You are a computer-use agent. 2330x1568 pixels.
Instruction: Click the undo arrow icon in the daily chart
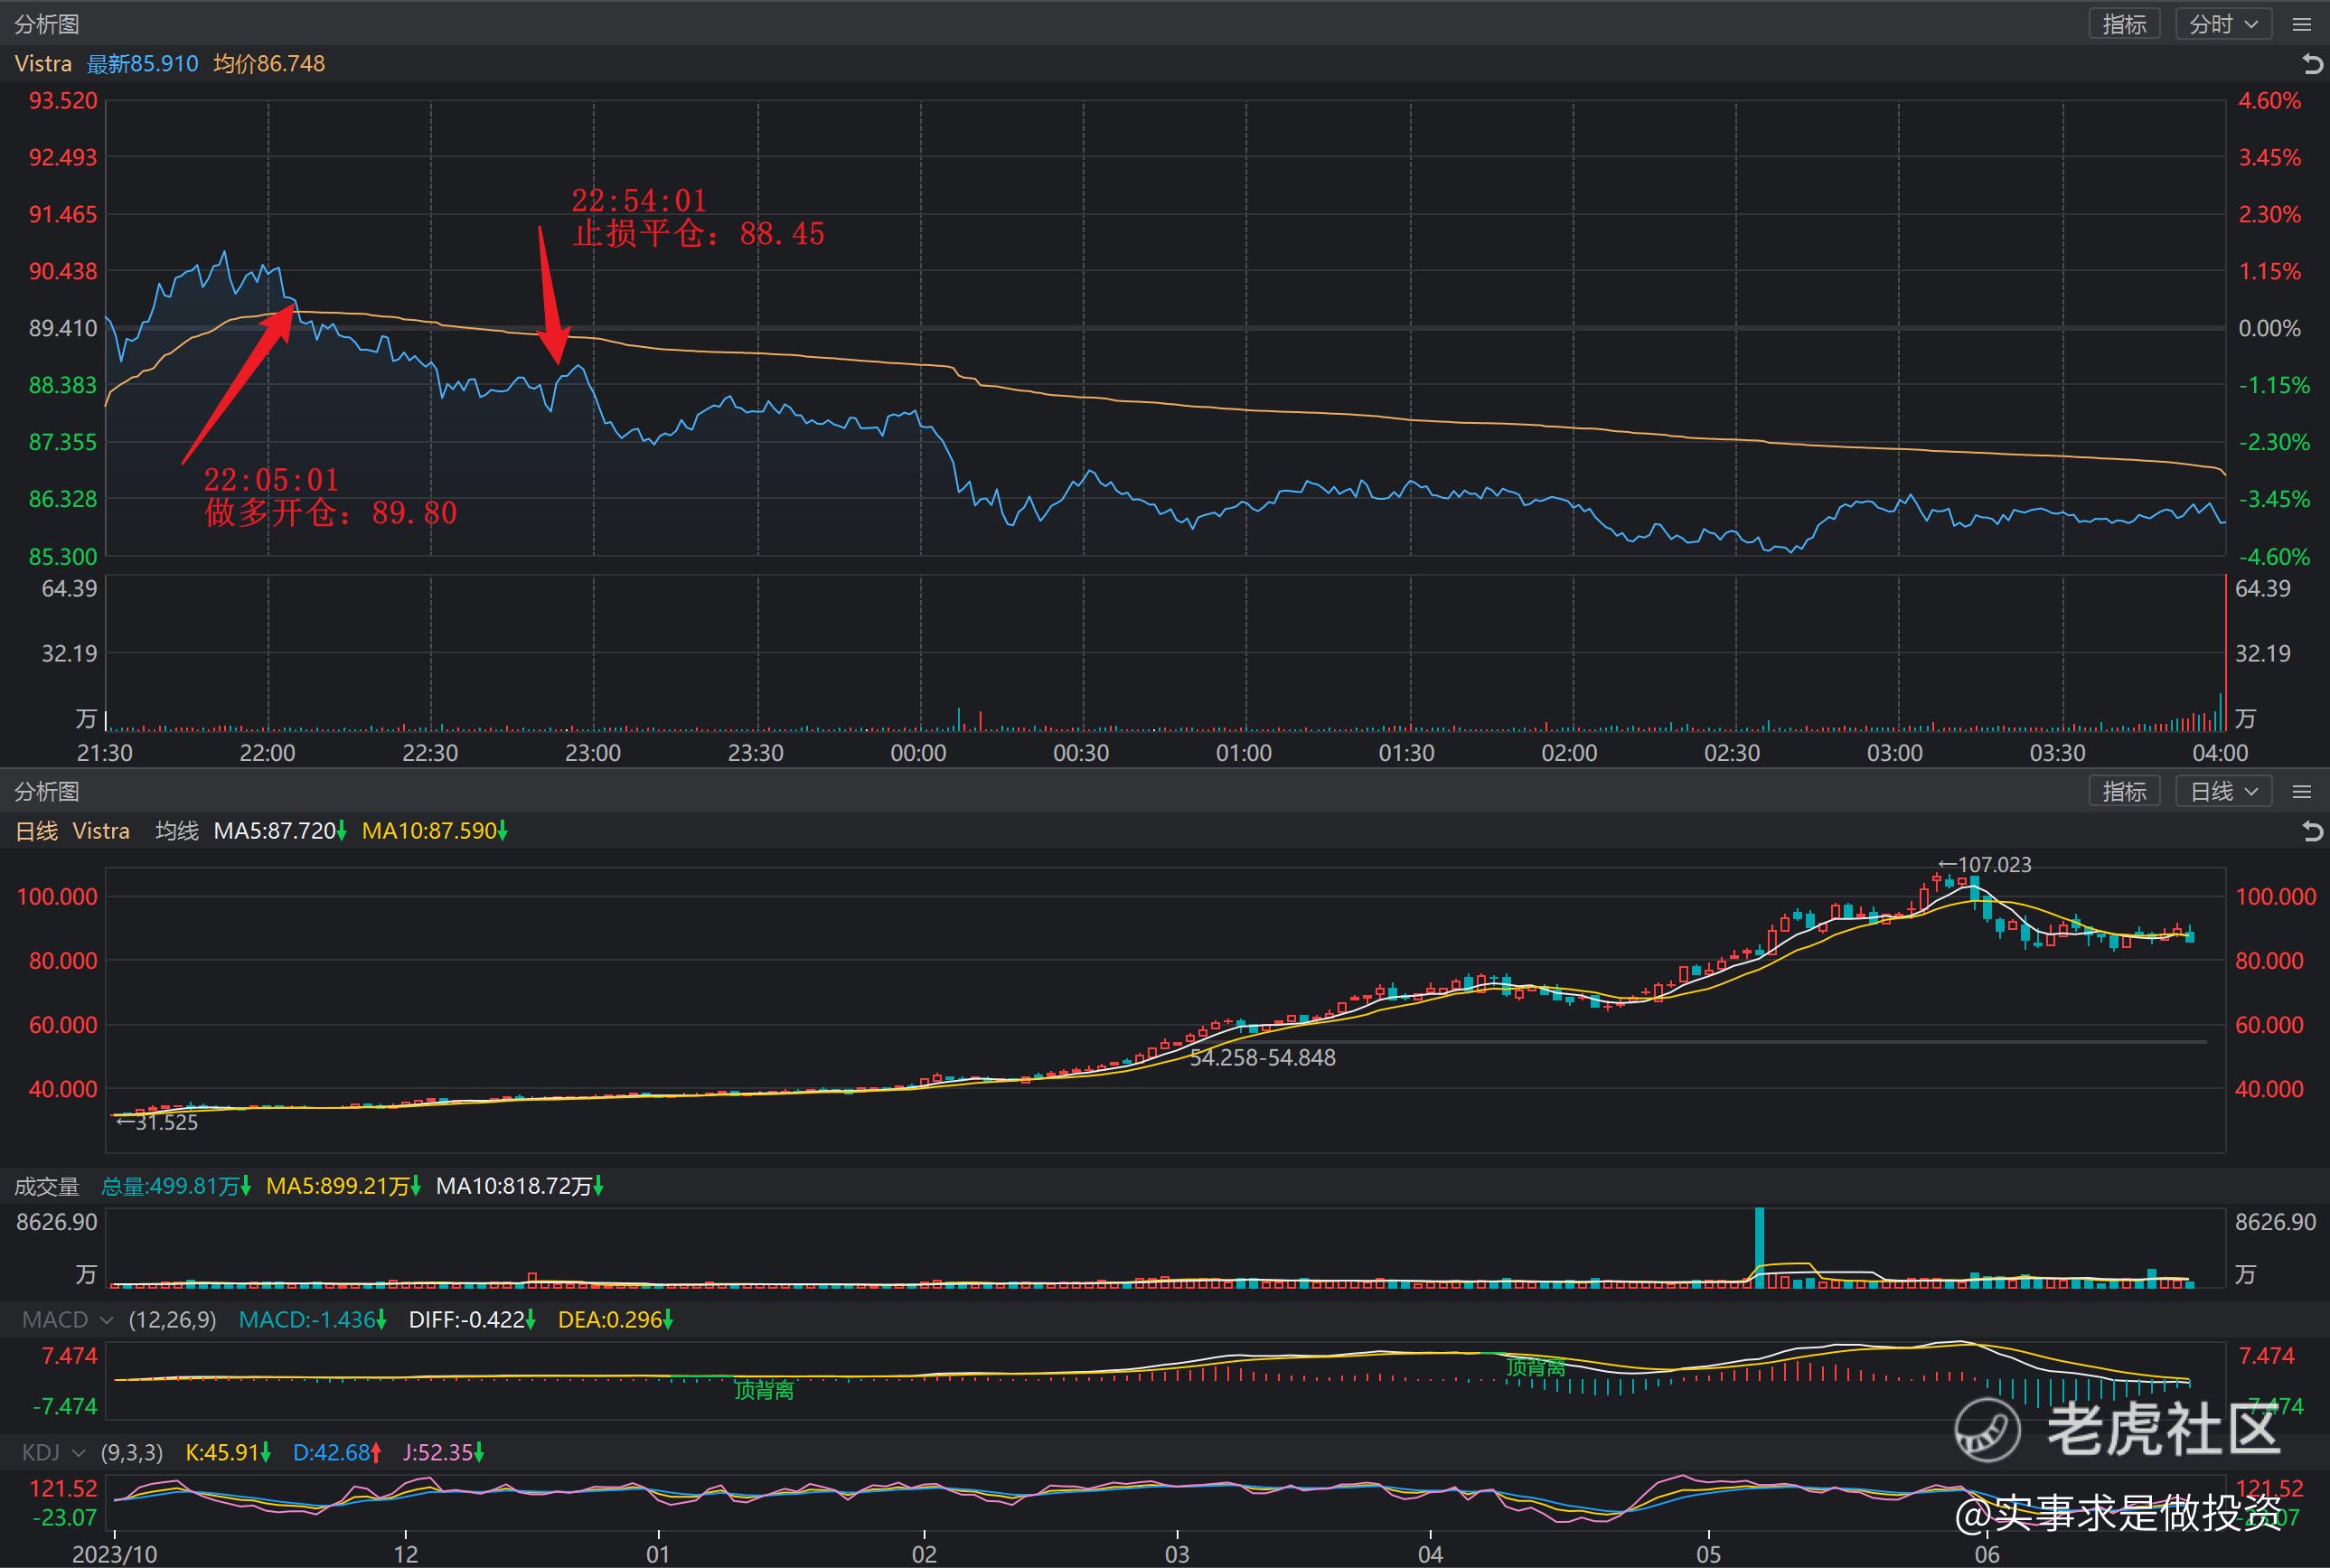point(2312,831)
